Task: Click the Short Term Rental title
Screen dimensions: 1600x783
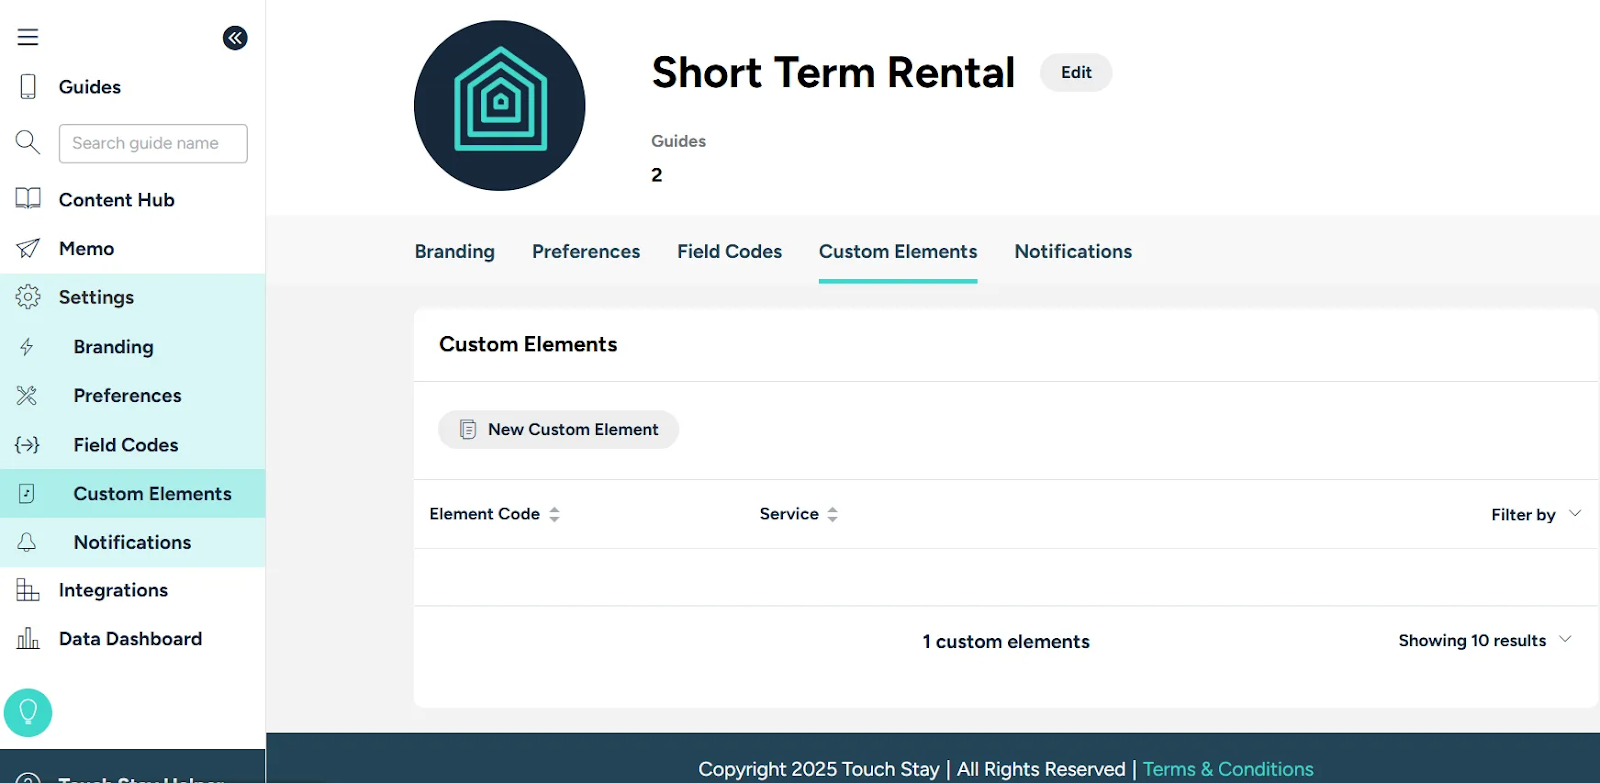Action: point(833,72)
